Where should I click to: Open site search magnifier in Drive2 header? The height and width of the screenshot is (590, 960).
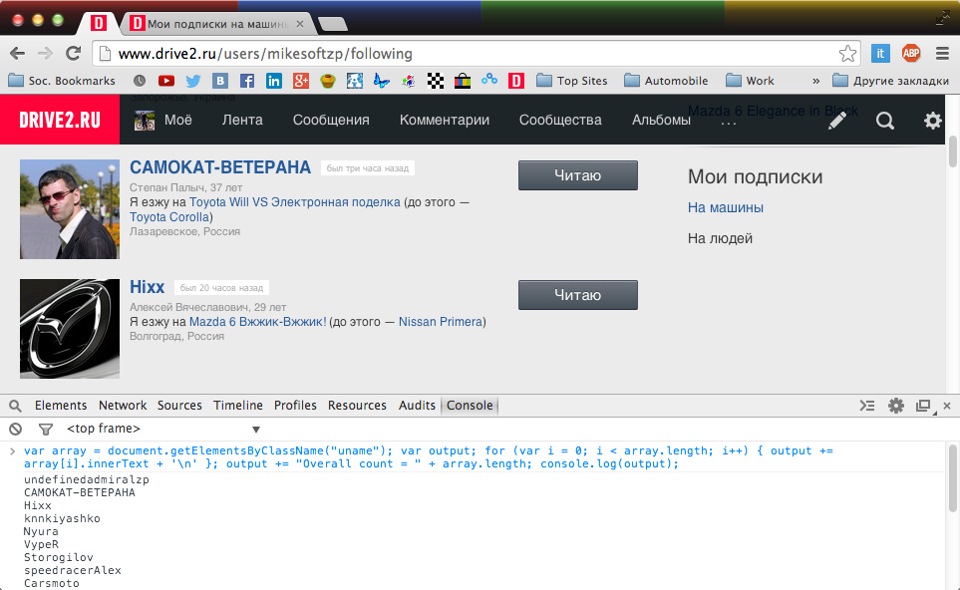[x=885, y=121]
